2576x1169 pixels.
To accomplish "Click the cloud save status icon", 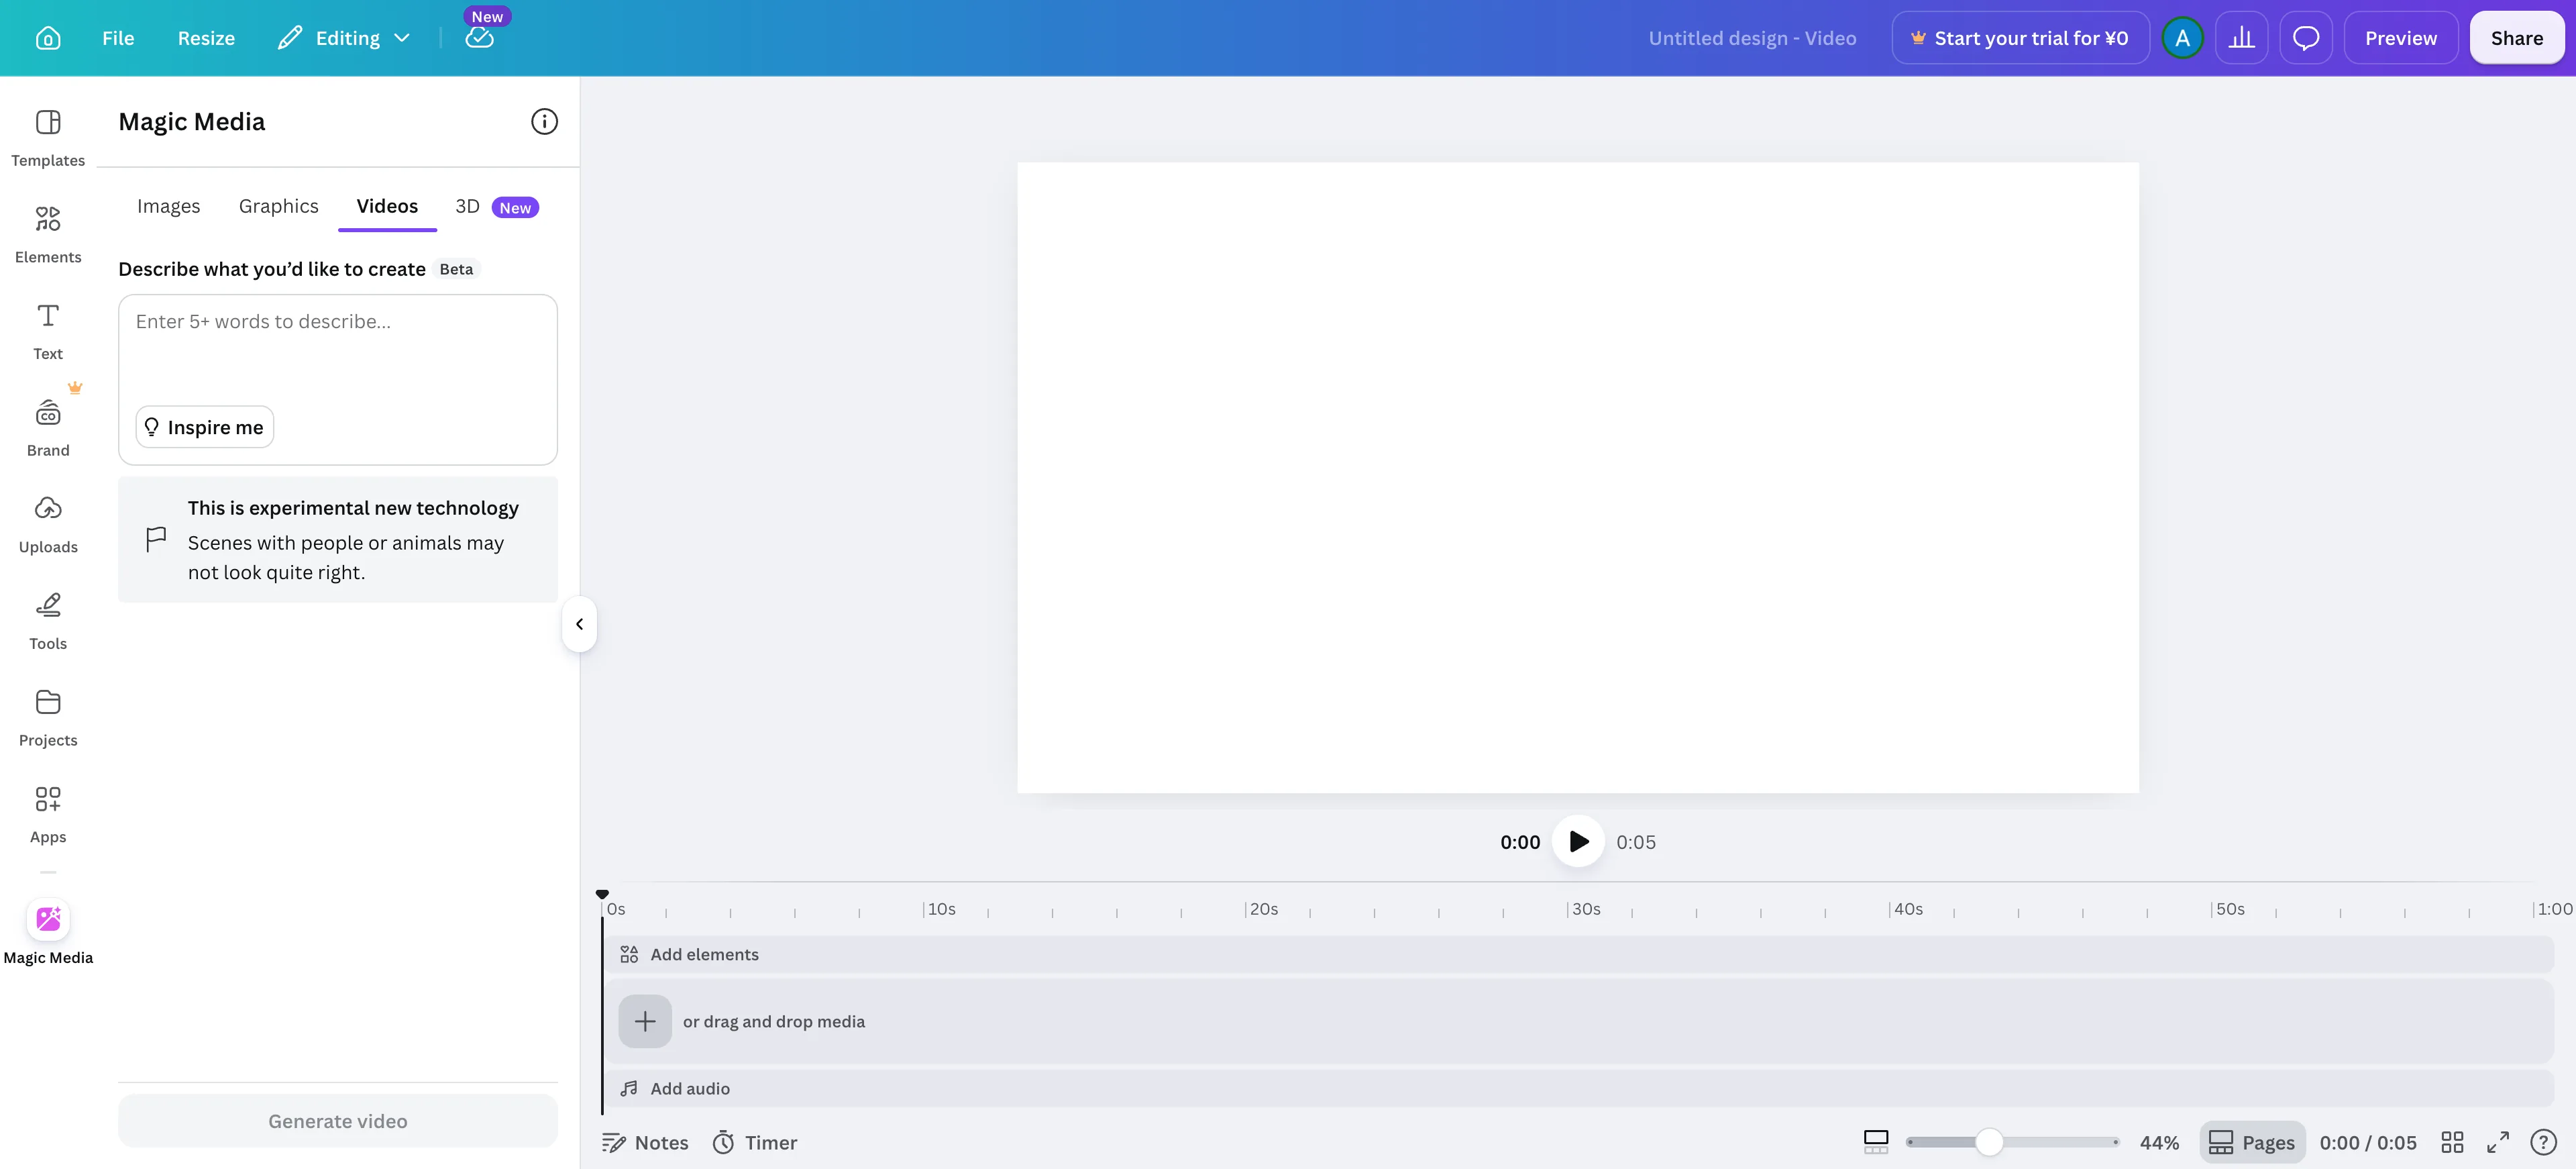I will point(480,38).
